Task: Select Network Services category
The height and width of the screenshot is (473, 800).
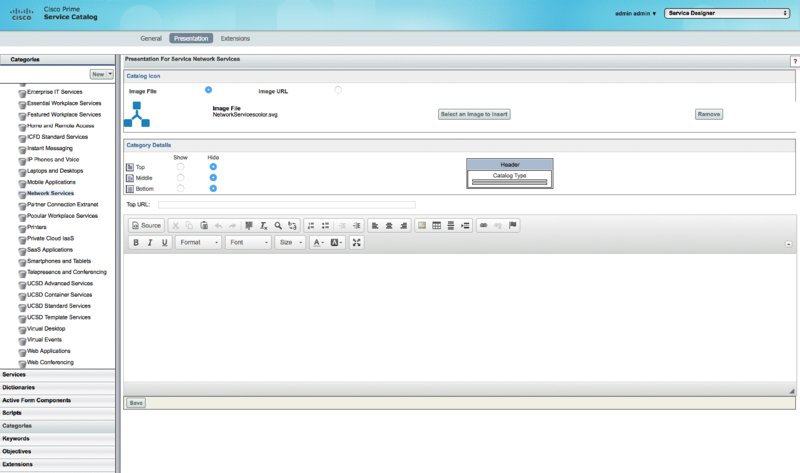Action: pyautogui.click(x=51, y=193)
